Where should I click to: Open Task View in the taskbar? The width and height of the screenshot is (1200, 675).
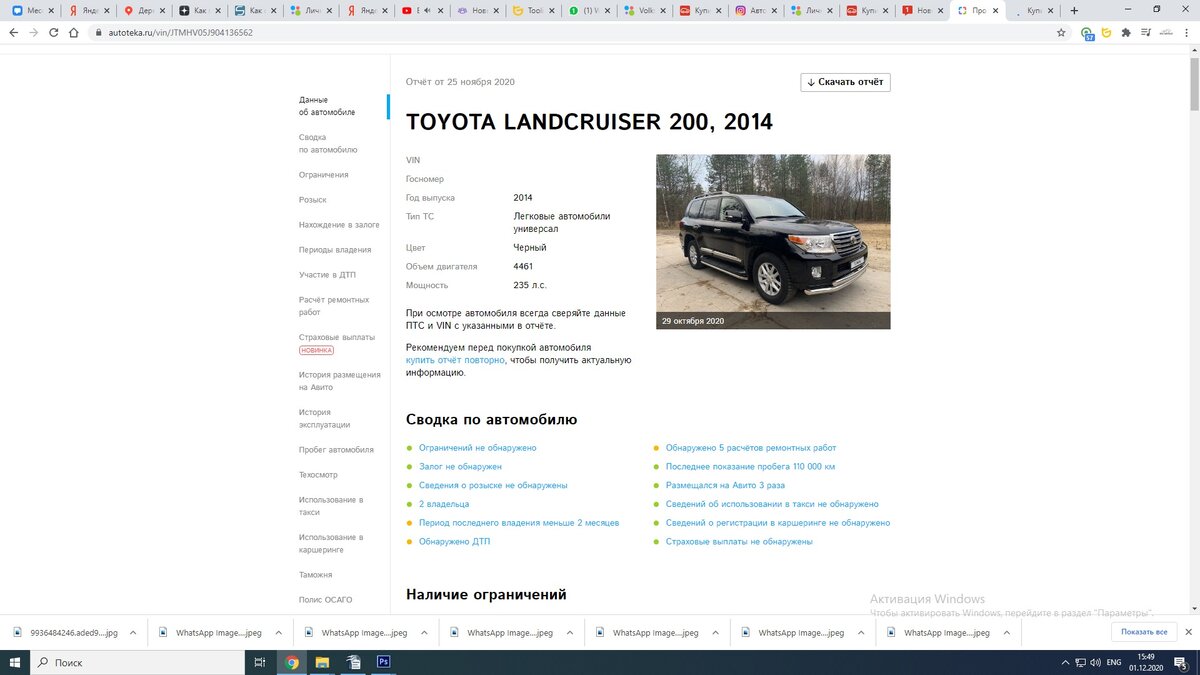tap(260, 662)
